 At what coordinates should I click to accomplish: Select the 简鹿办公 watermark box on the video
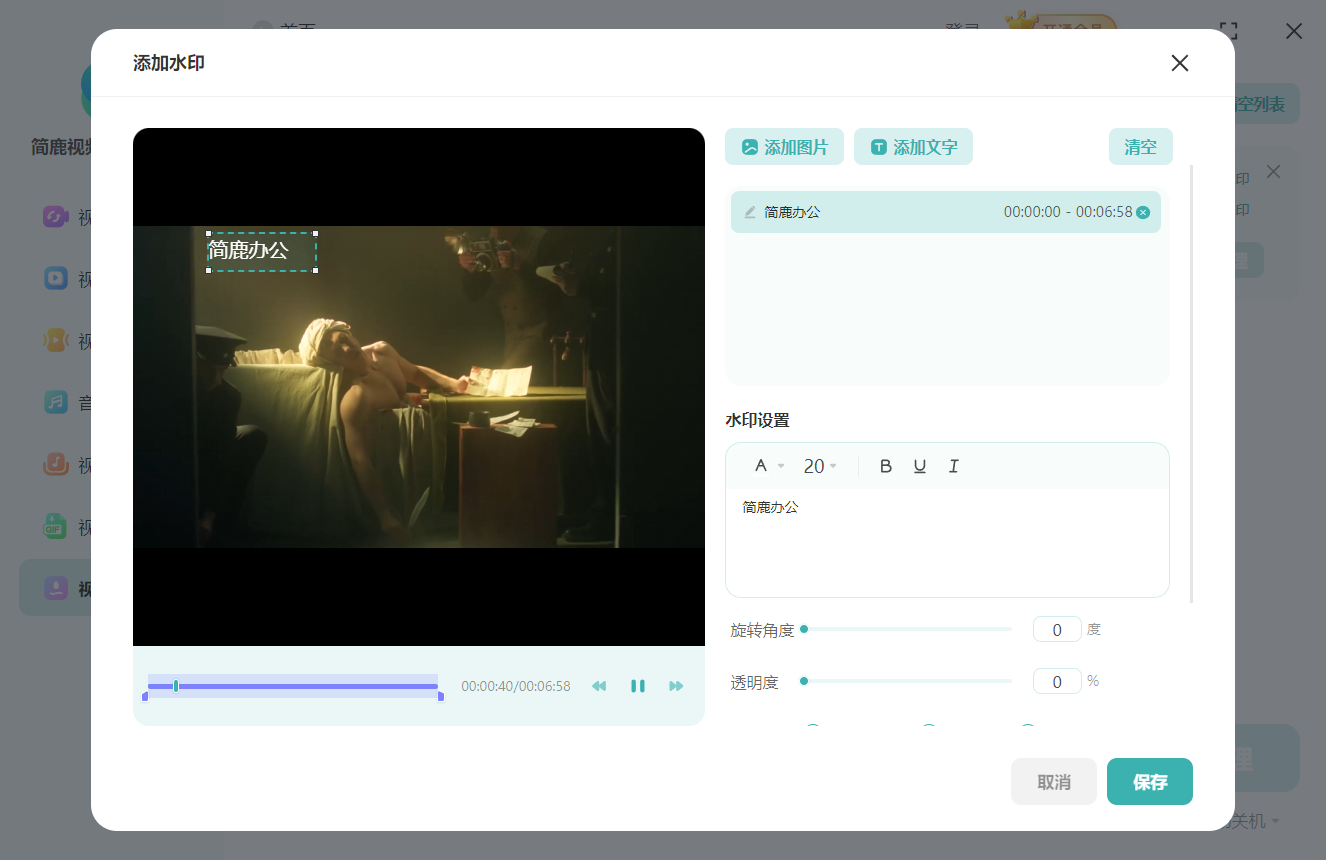(262, 251)
